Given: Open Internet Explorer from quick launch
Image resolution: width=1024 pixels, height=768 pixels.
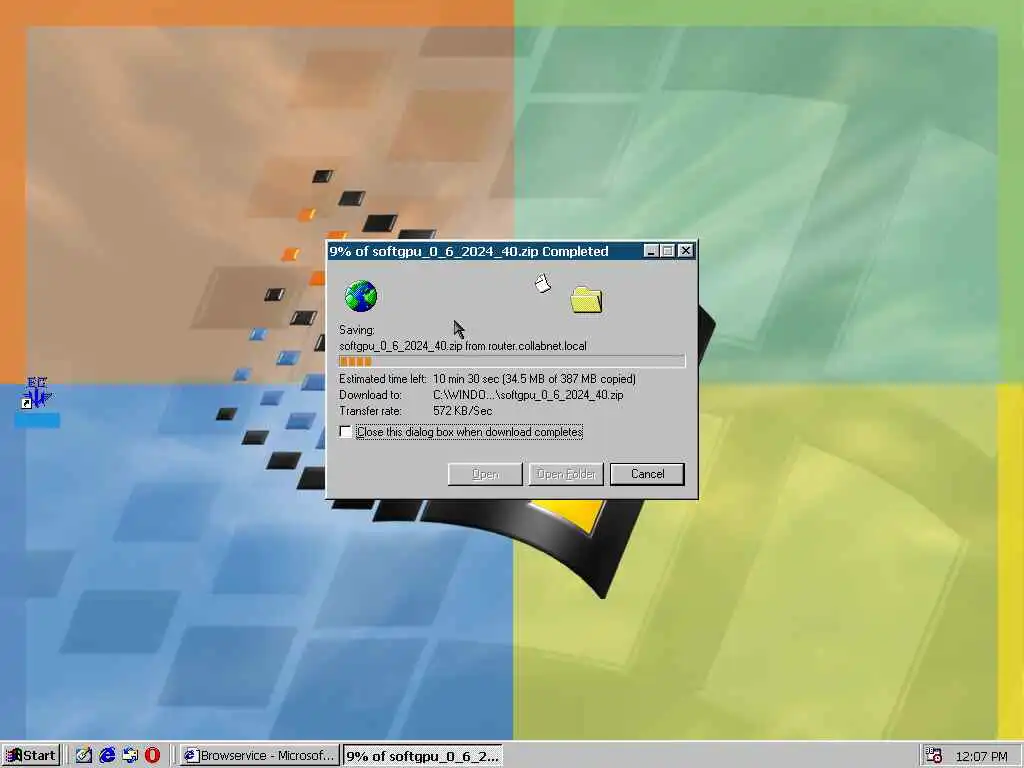Looking at the screenshot, I should (106, 756).
